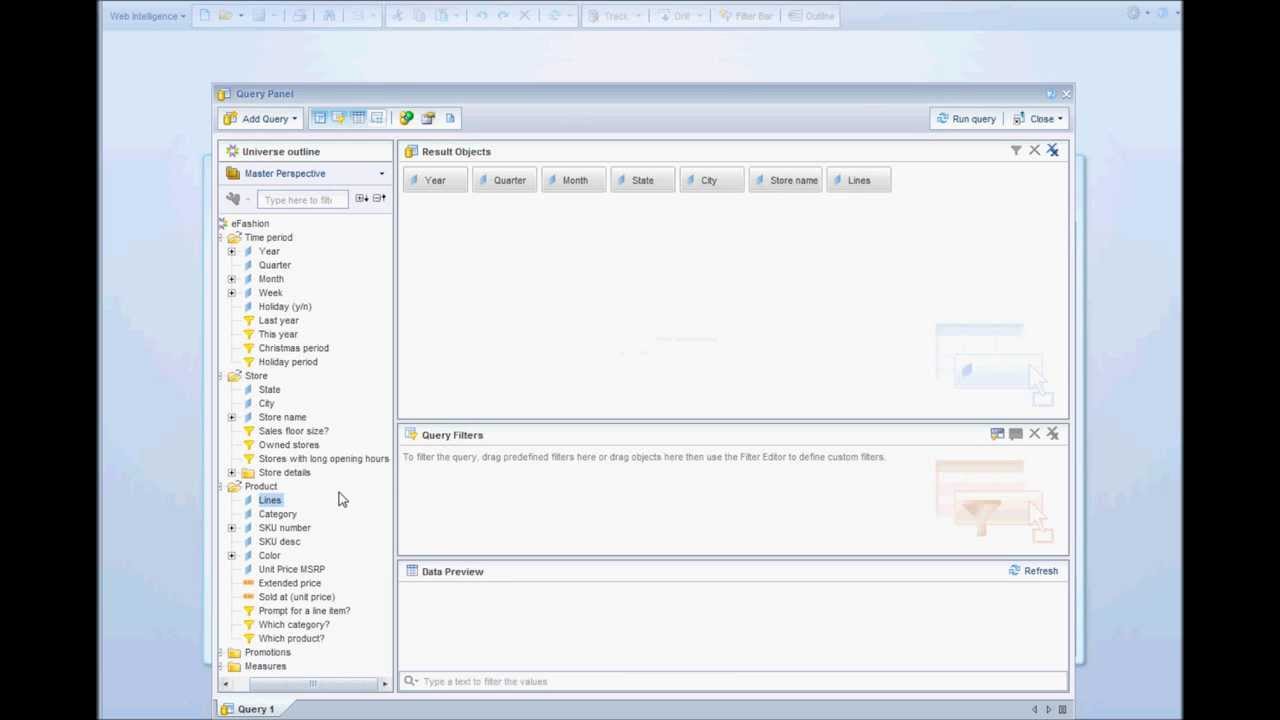Viewport: 1280px width, 720px height.
Task: Select the Owned stores filter
Action: (288, 445)
